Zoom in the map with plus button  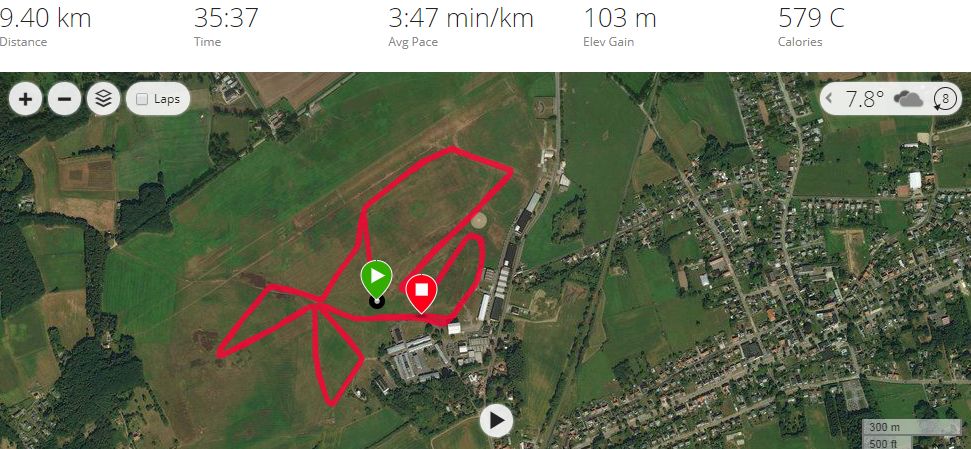tap(25, 99)
